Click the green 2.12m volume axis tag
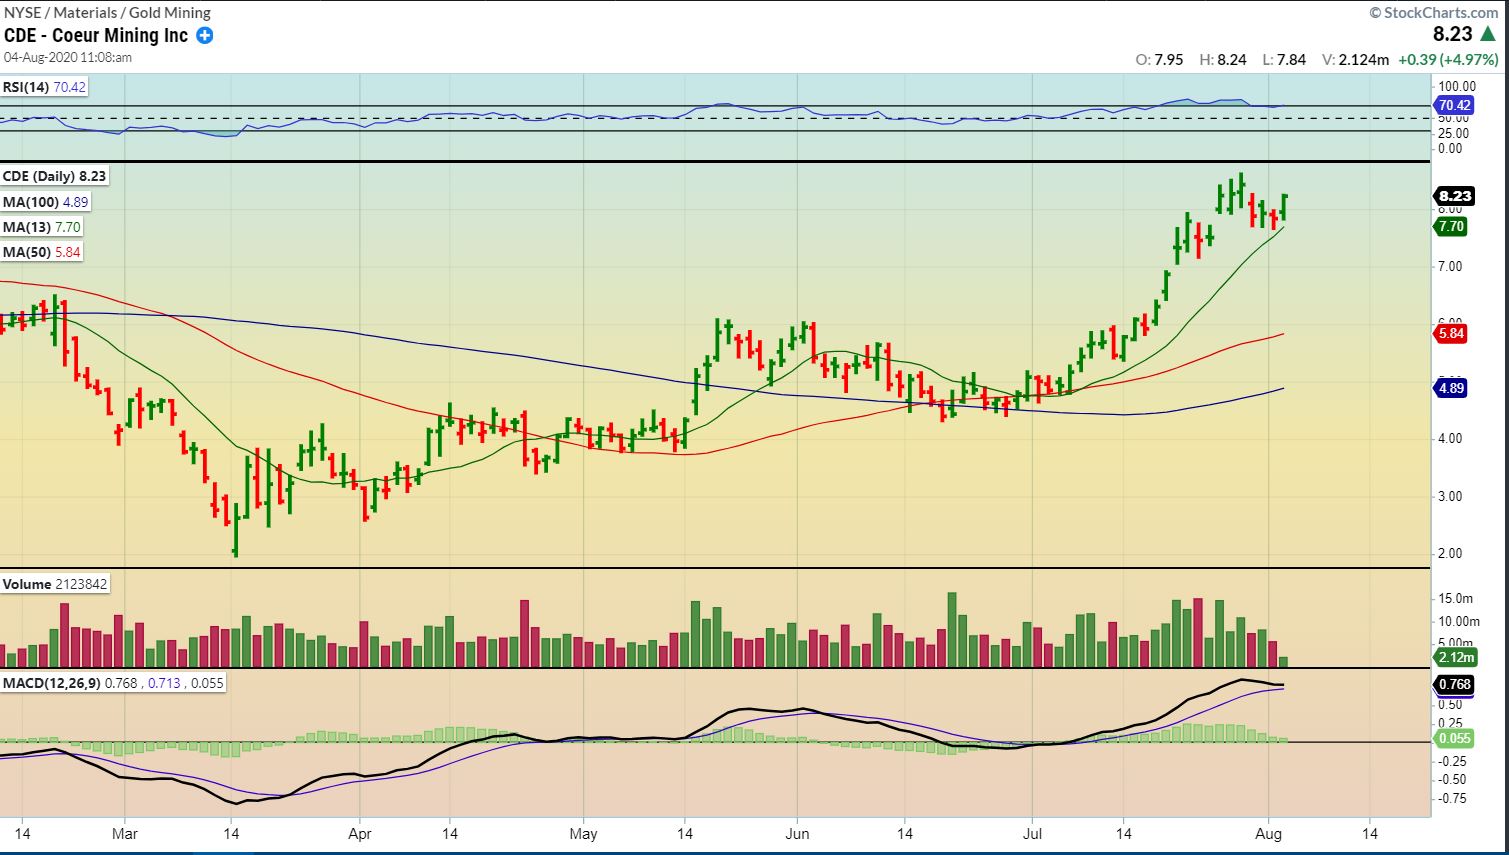Screen dimensions: 1509x855 [1455, 657]
